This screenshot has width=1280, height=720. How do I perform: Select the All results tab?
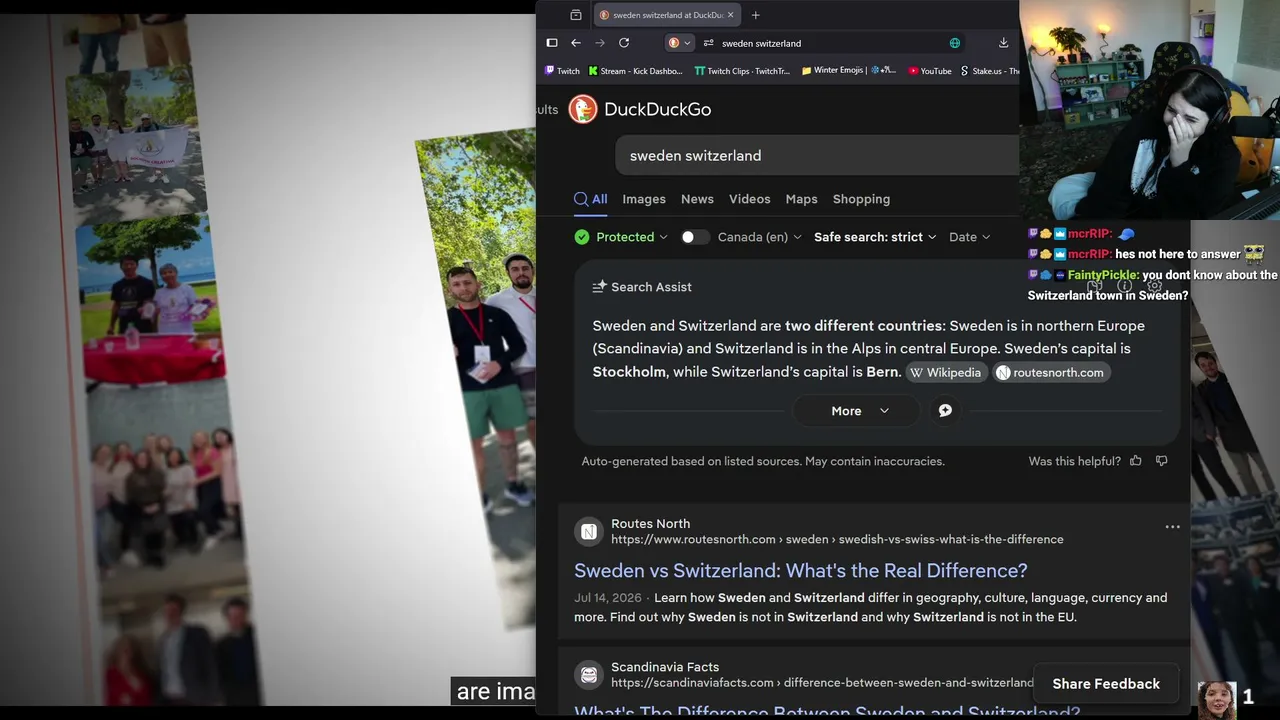coord(590,199)
